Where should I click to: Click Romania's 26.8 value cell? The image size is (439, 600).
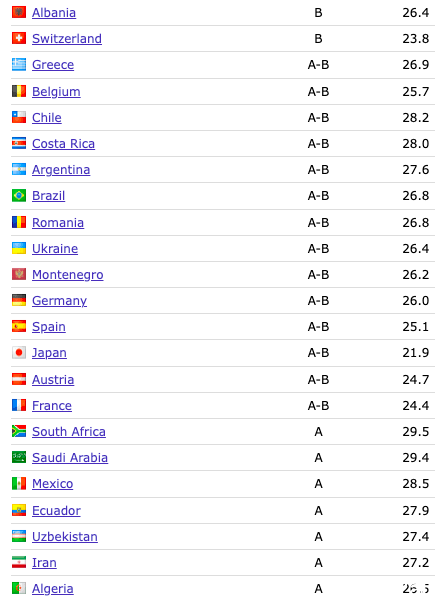415,222
